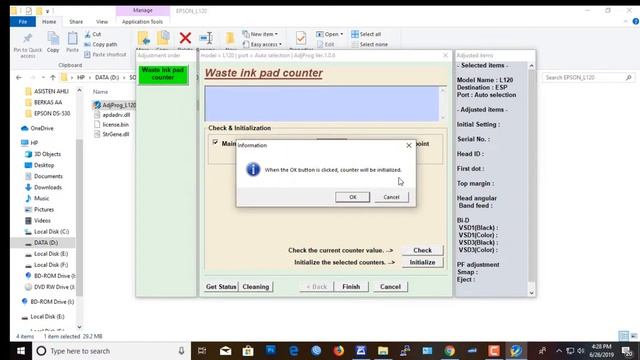640x360 pixels.
Task: Click the Windows Start button
Action: pyautogui.click(x=21, y=351)
